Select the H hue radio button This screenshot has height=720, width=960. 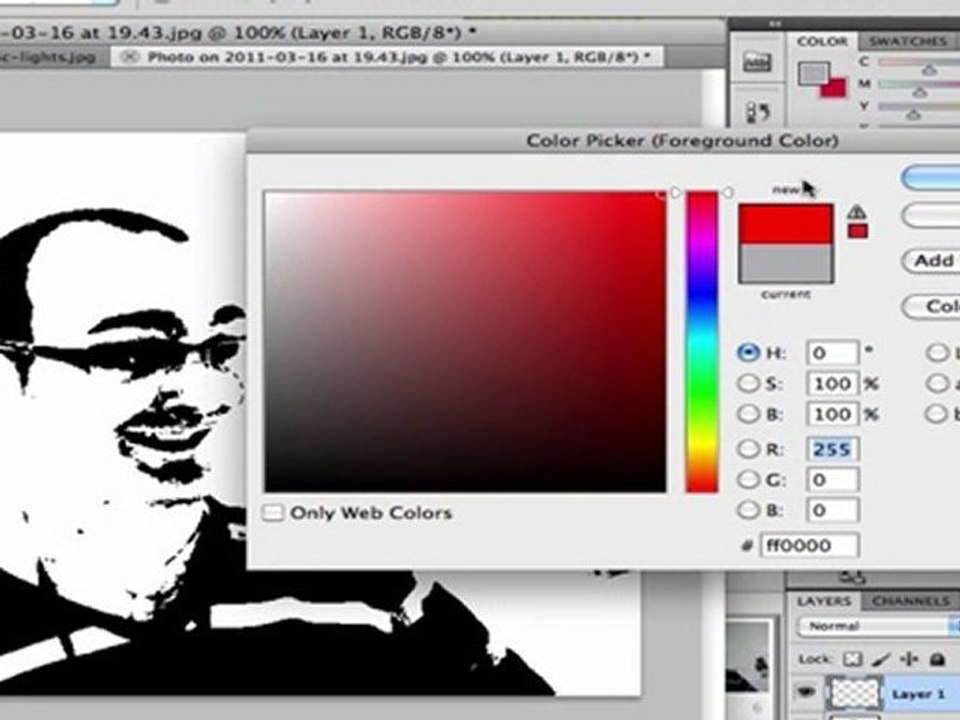748,353
